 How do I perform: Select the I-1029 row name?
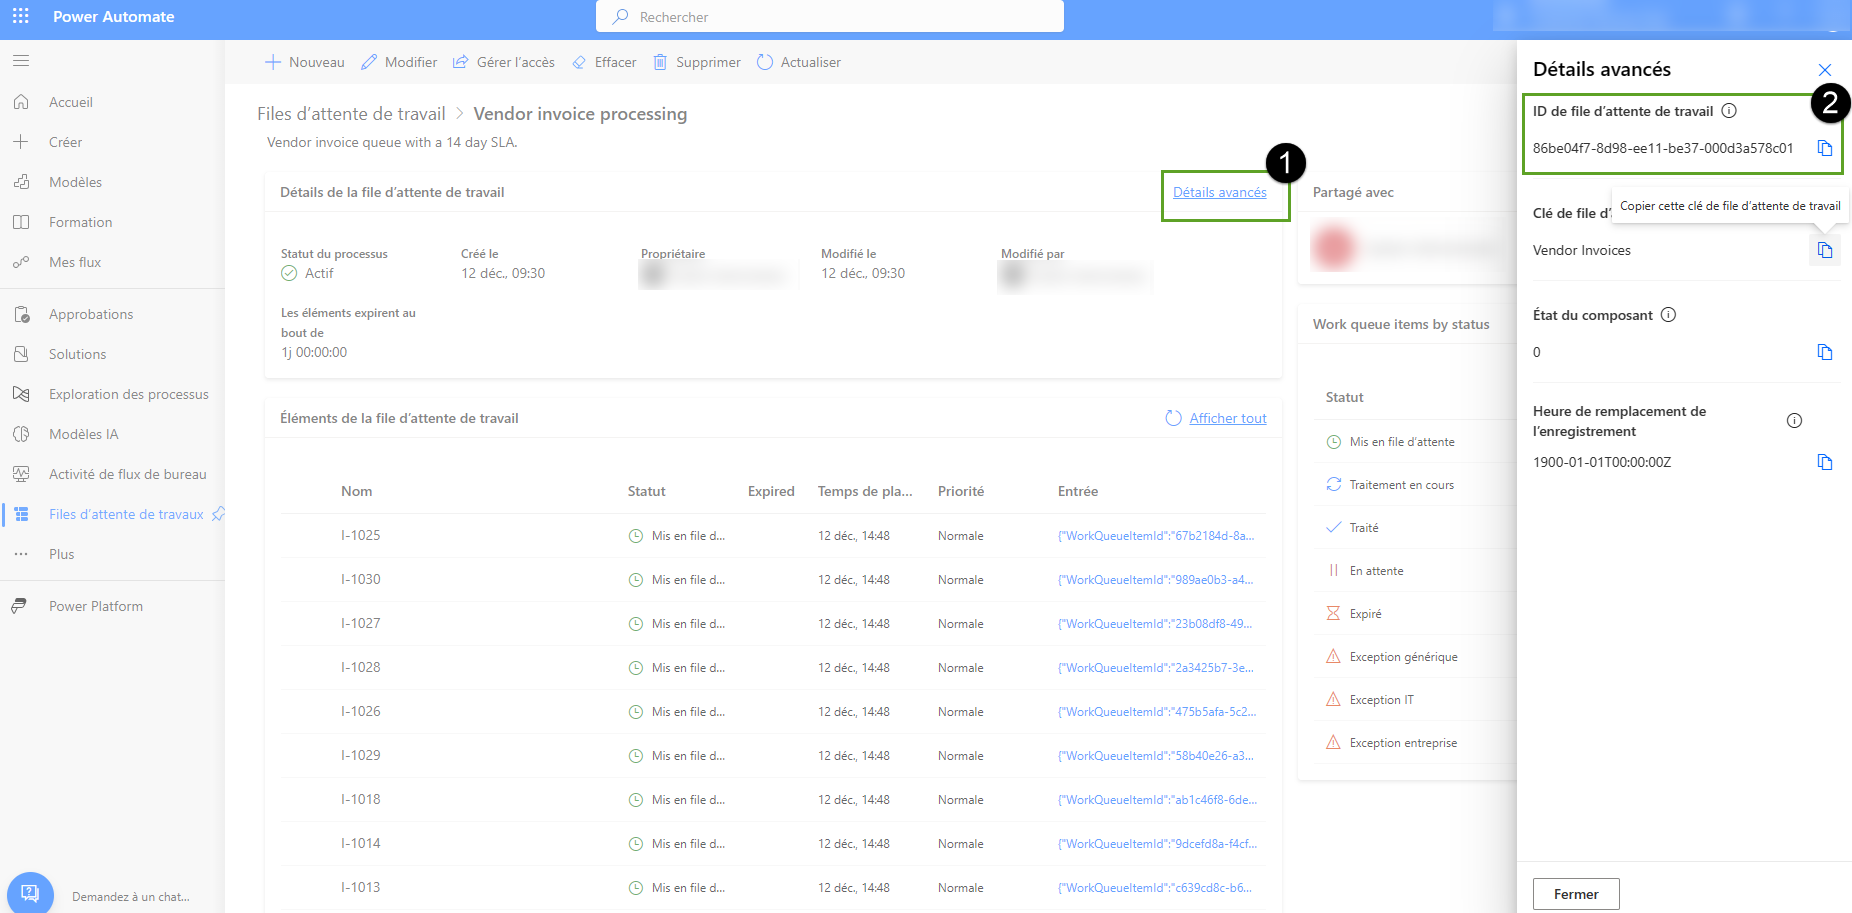click(360, 755)
